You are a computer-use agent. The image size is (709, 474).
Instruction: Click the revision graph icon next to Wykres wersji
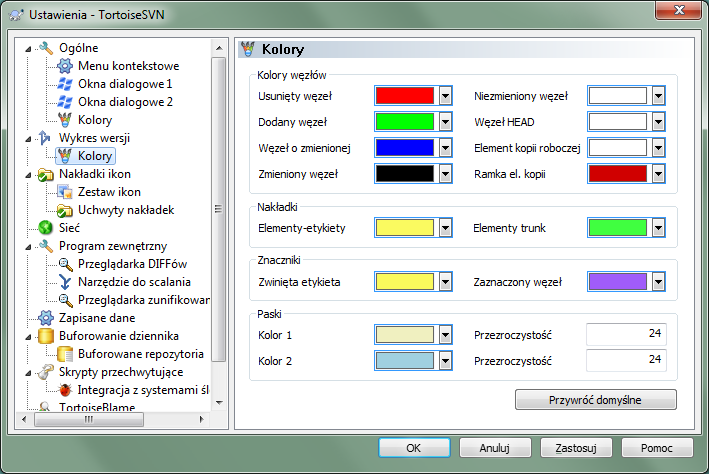click(46, 137)
